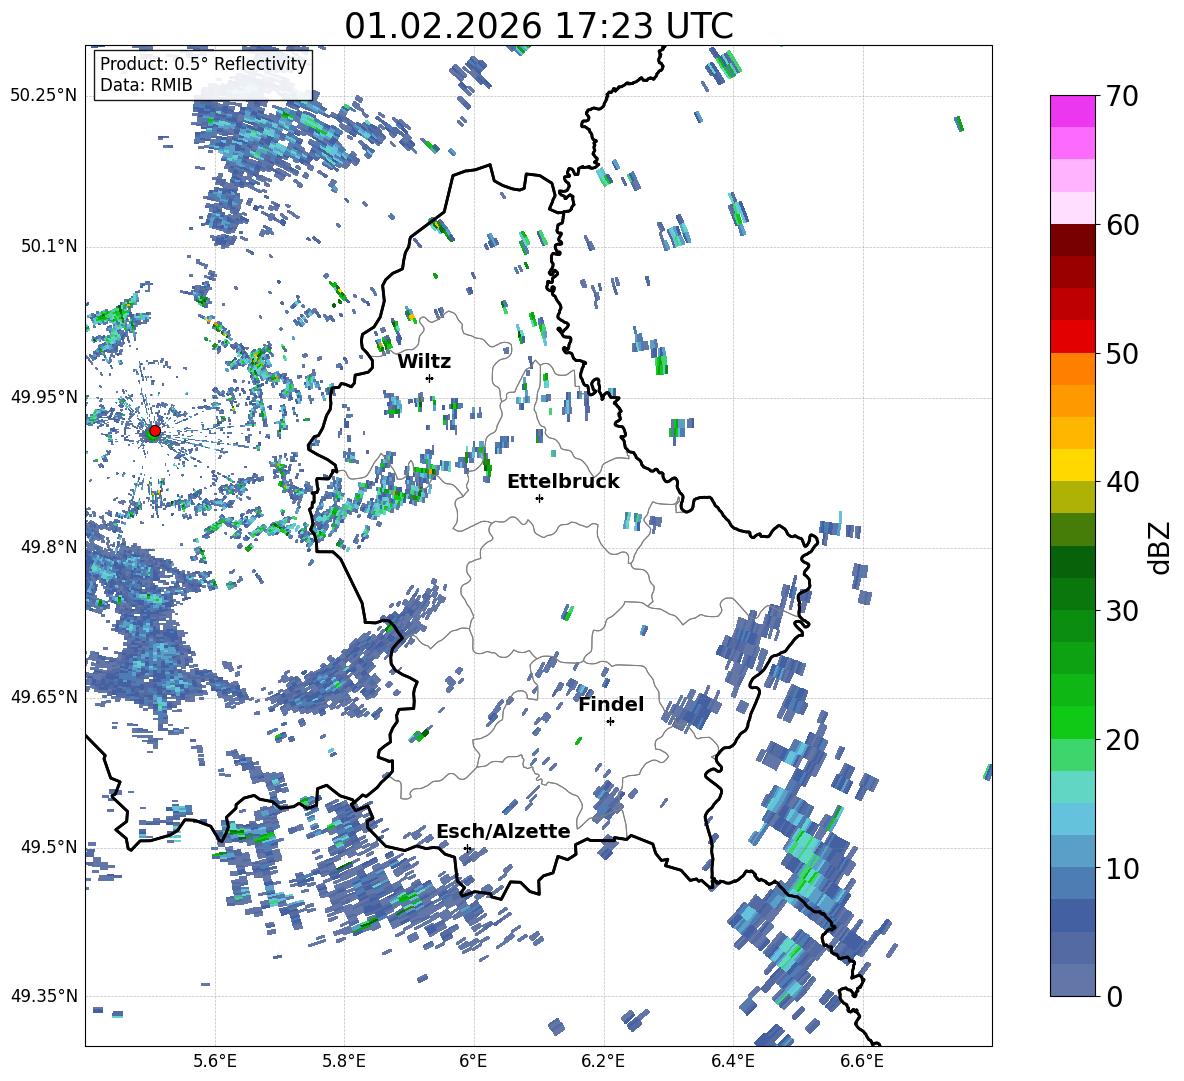The height and width of the screenshot is (1081, 1184).
Task: Pick the bright yellow swatch above 40 dBZ
Action: [1072, 465]
